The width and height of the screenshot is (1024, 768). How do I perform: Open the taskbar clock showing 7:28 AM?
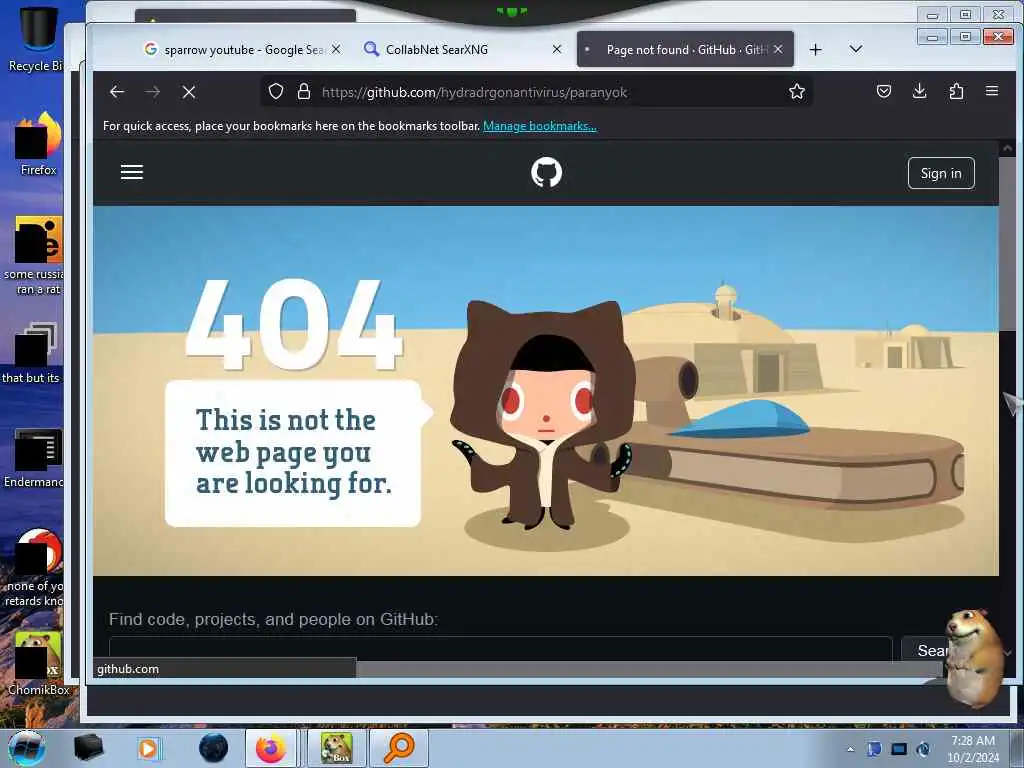(x=973, y=748)
